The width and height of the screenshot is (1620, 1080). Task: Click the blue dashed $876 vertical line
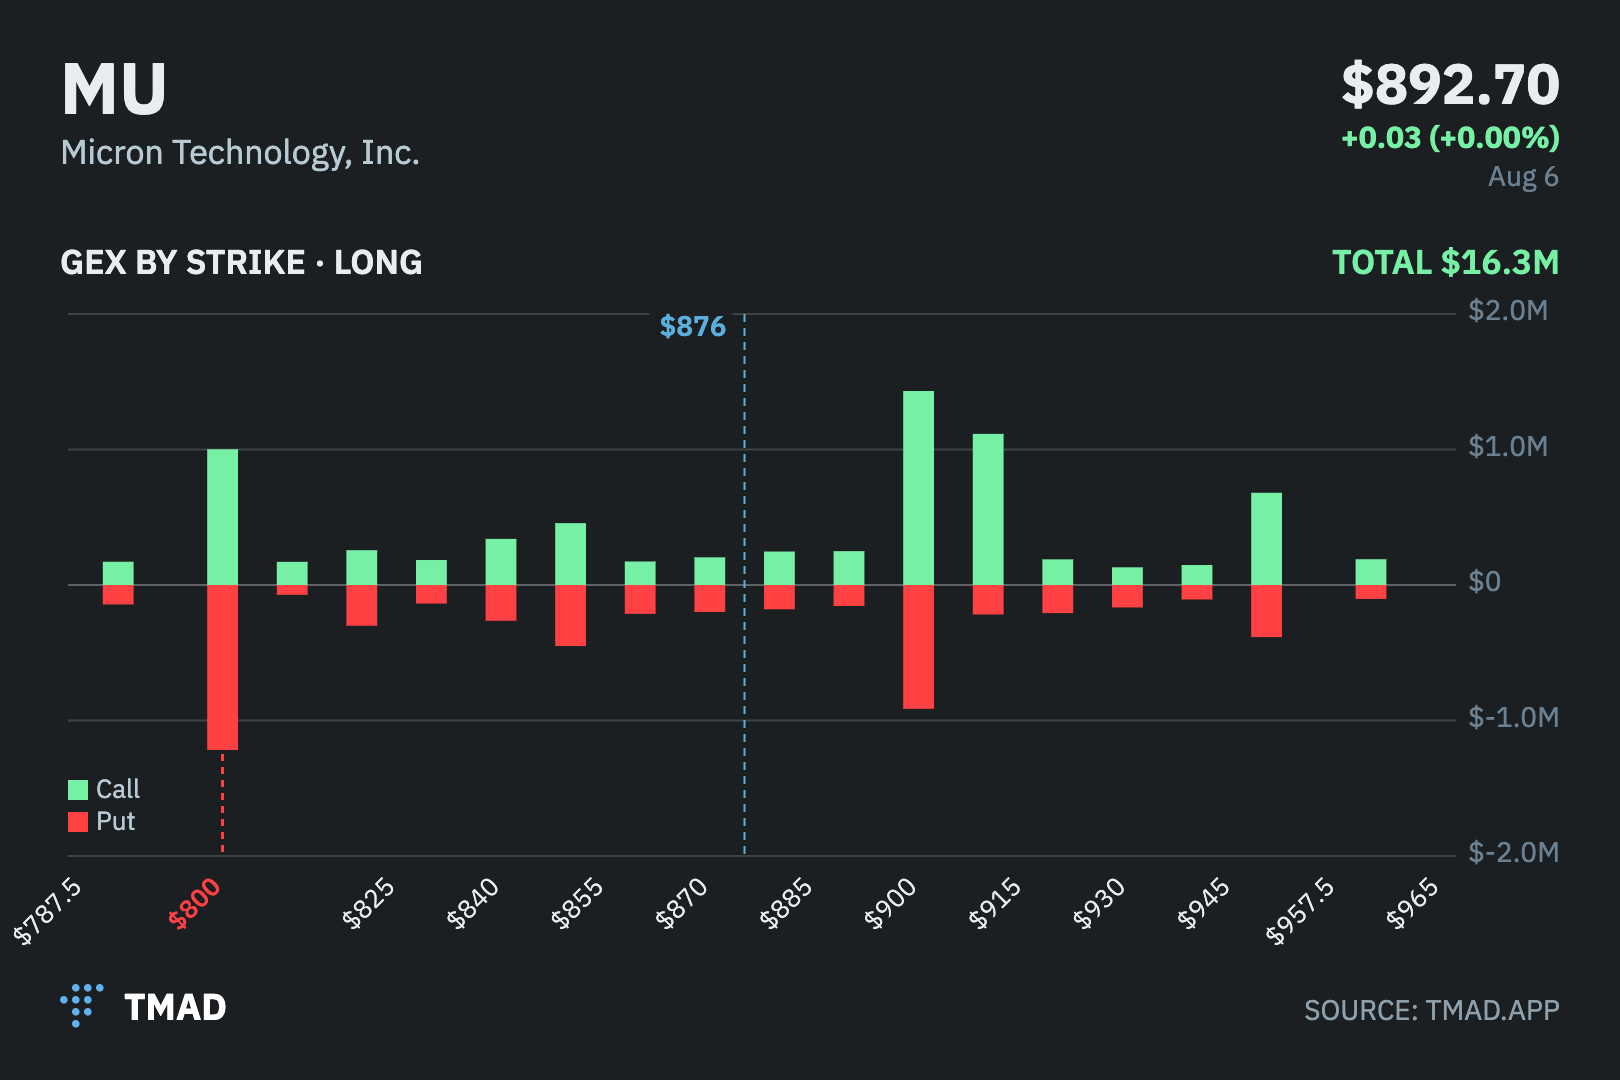pyautogui.click(x=744, y=584)
